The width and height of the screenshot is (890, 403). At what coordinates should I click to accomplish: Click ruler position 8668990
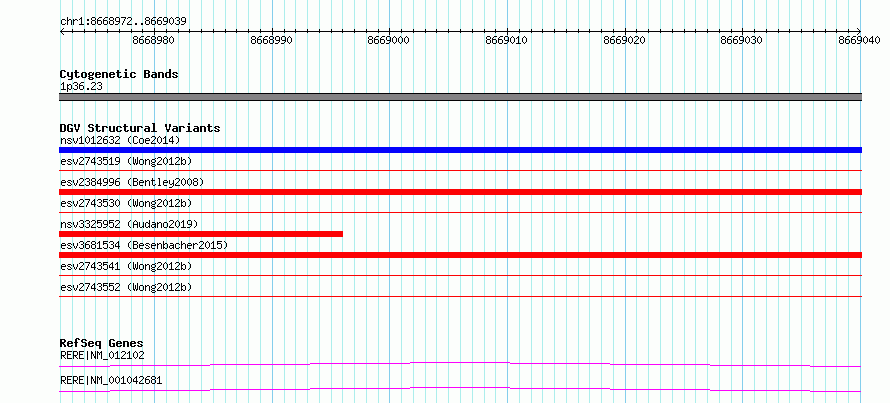pyautogui.click(x=271, y=40)
